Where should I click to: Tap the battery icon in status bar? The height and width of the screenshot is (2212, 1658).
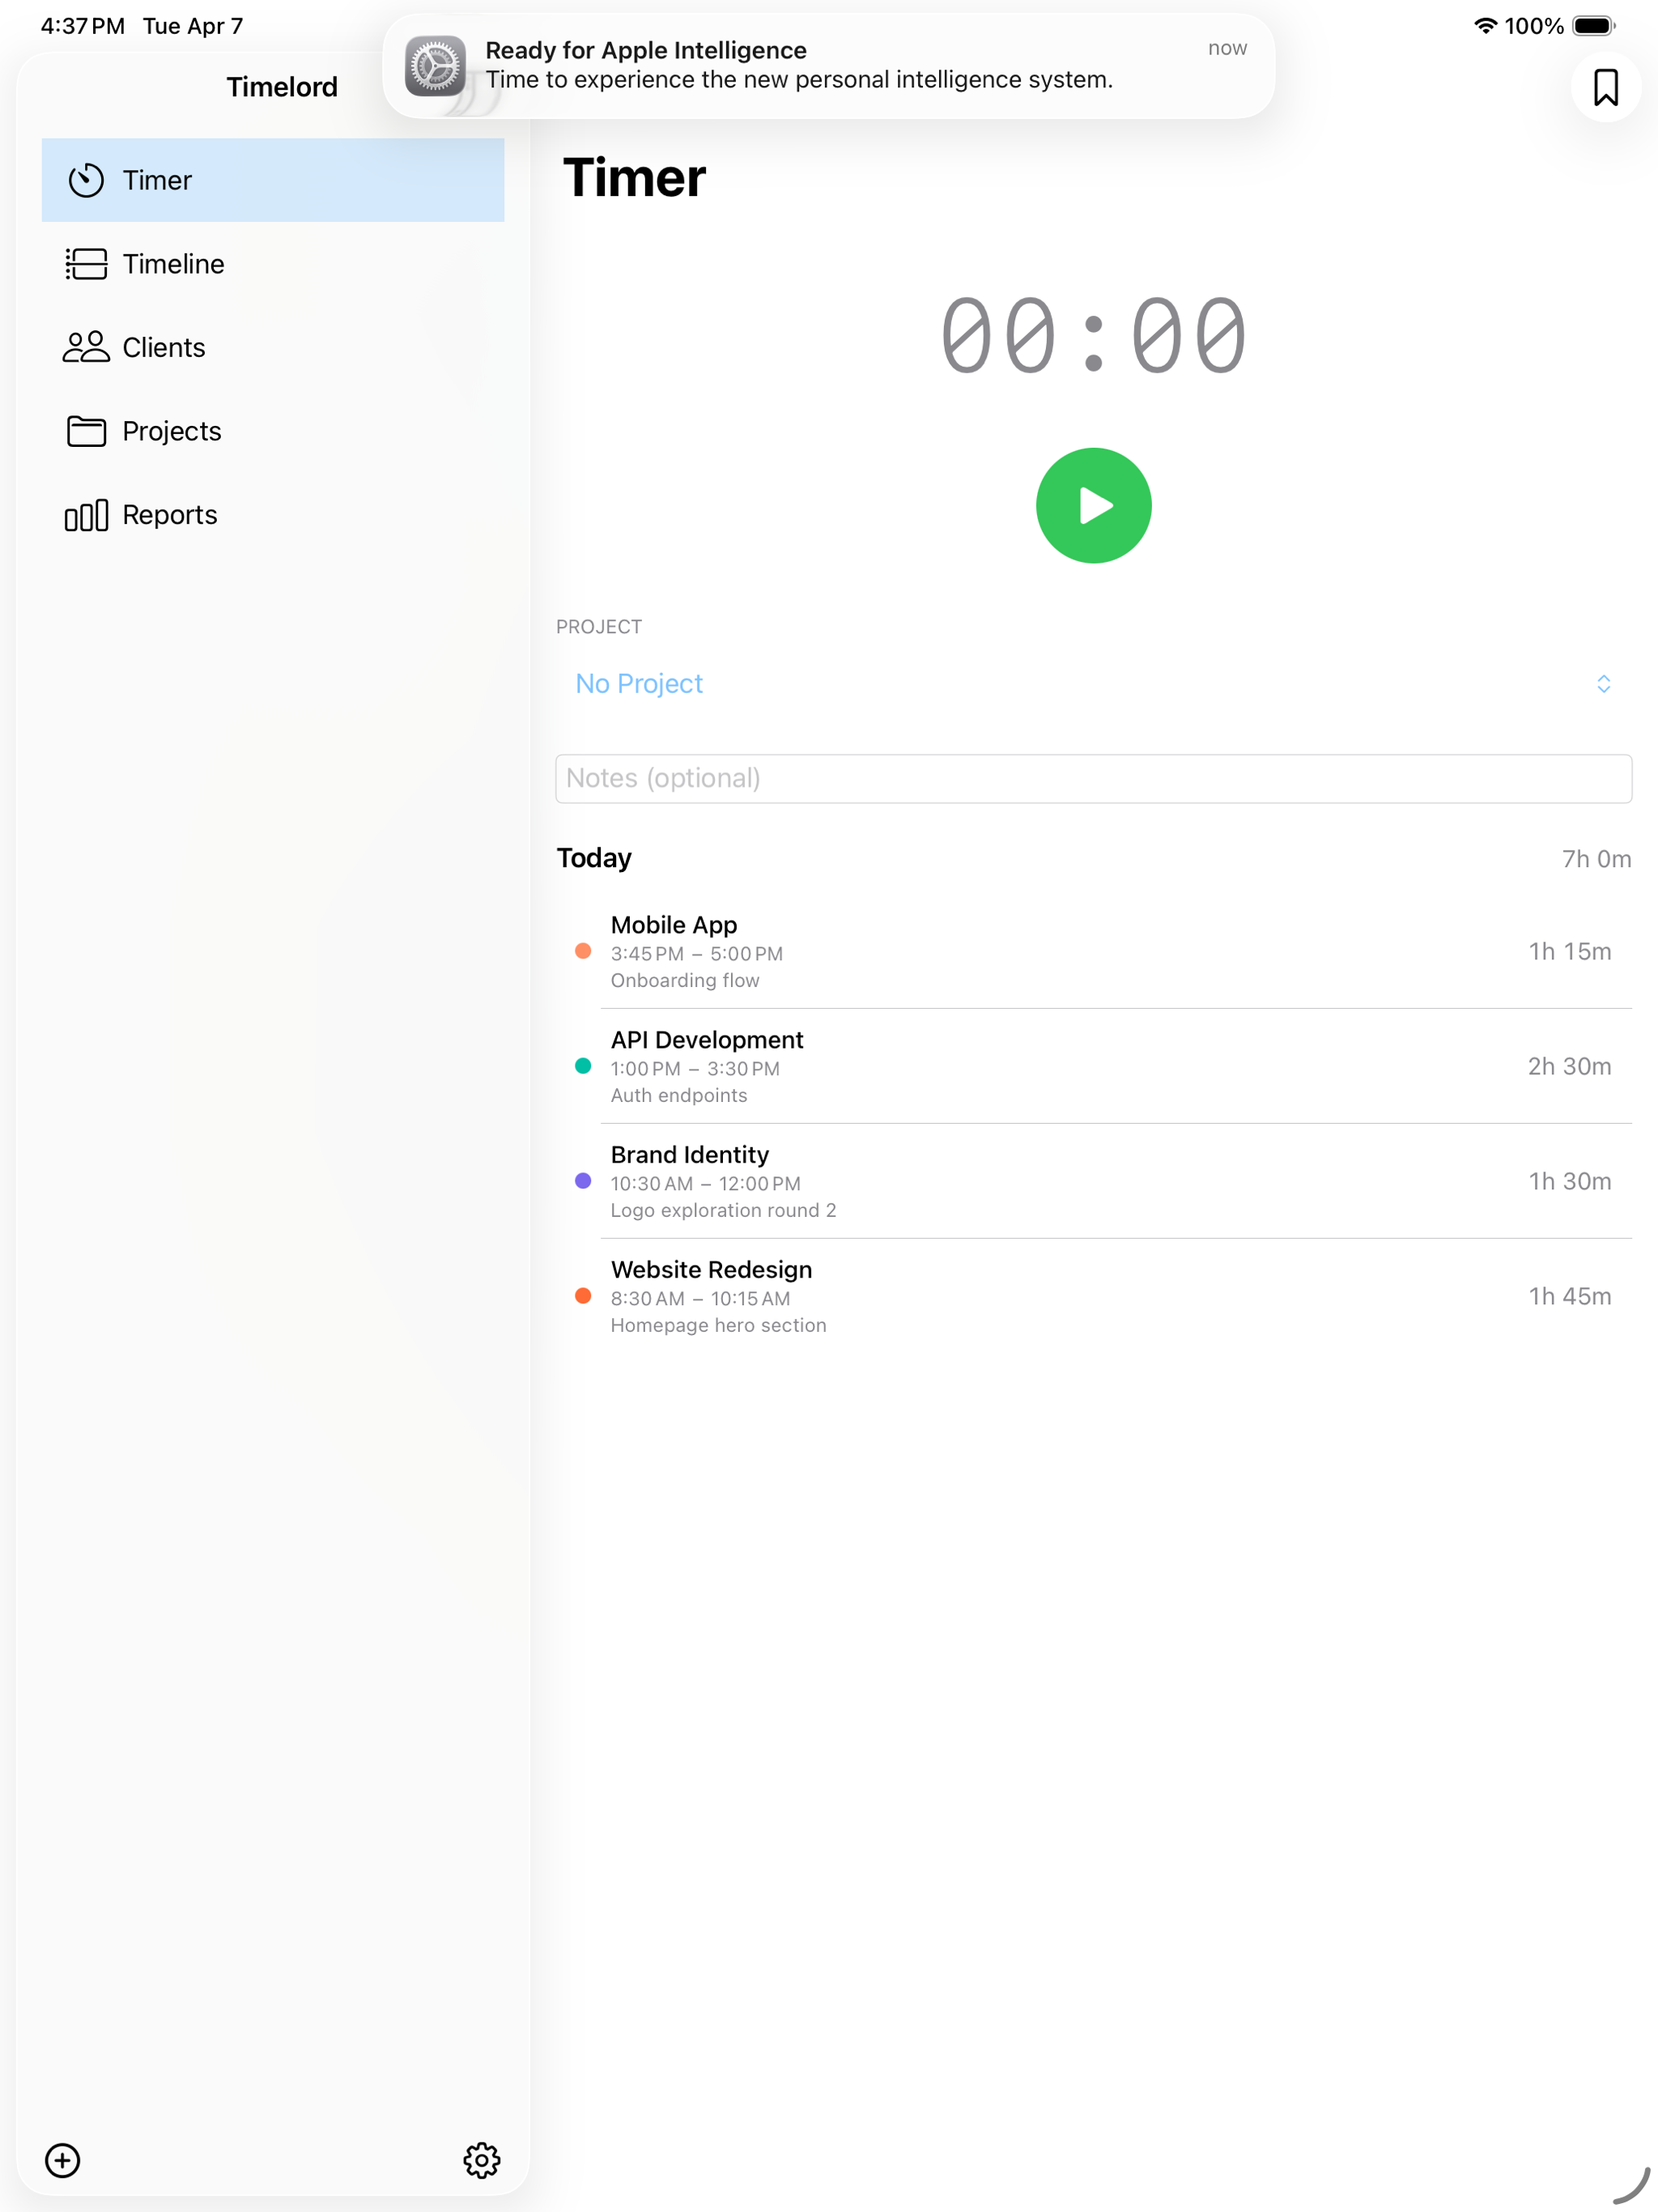pos(1593,26)
